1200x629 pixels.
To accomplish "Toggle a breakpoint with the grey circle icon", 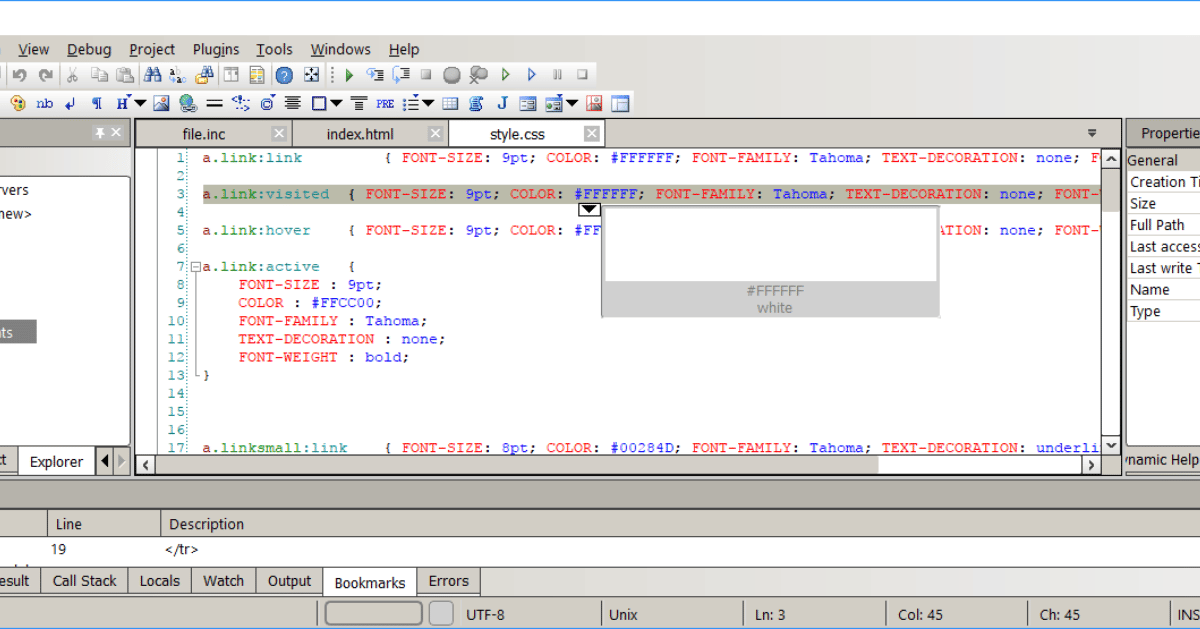I will 452,75.
